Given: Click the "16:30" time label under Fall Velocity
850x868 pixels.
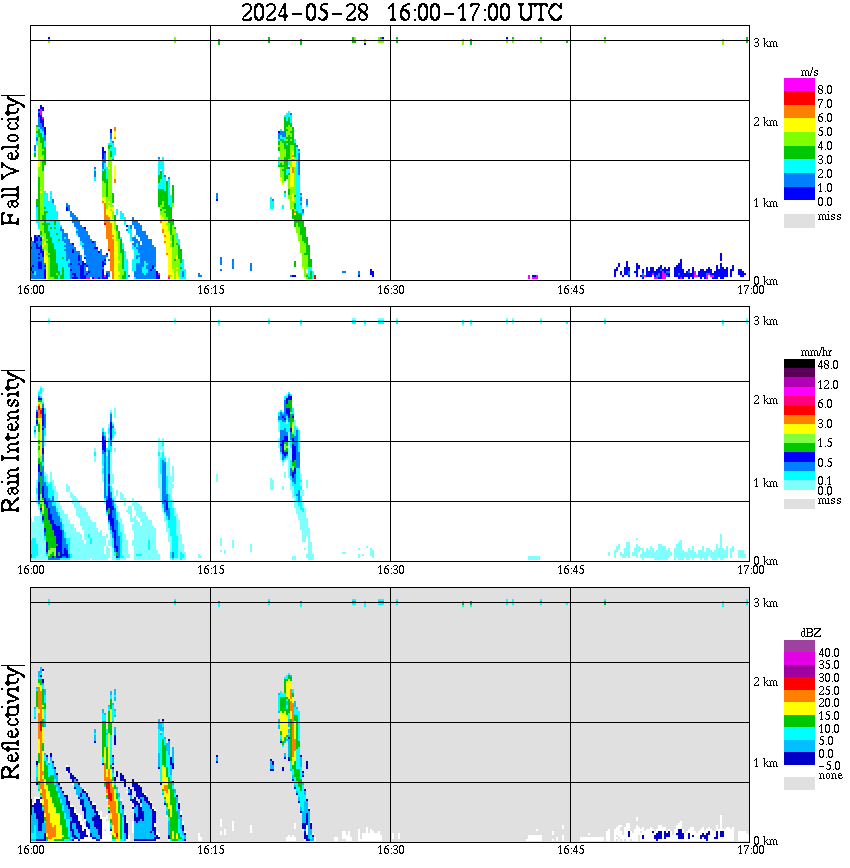Looking at the screenshot, I should 391,290.
